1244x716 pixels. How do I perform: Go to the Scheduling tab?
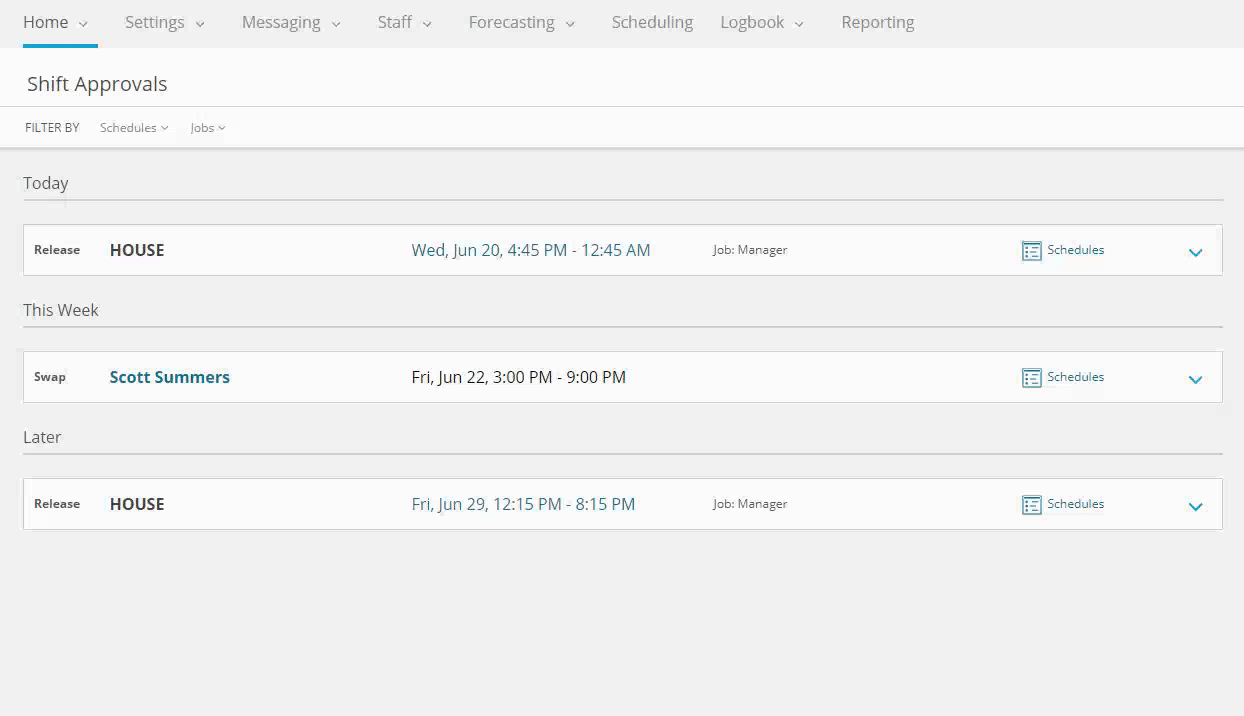[x=652, y=22]
